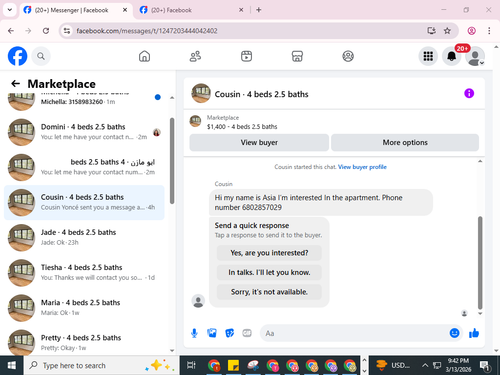This screenshot has height=375, width=500.
Task: Click the install app icon in address bar
Action: [431, 31]
